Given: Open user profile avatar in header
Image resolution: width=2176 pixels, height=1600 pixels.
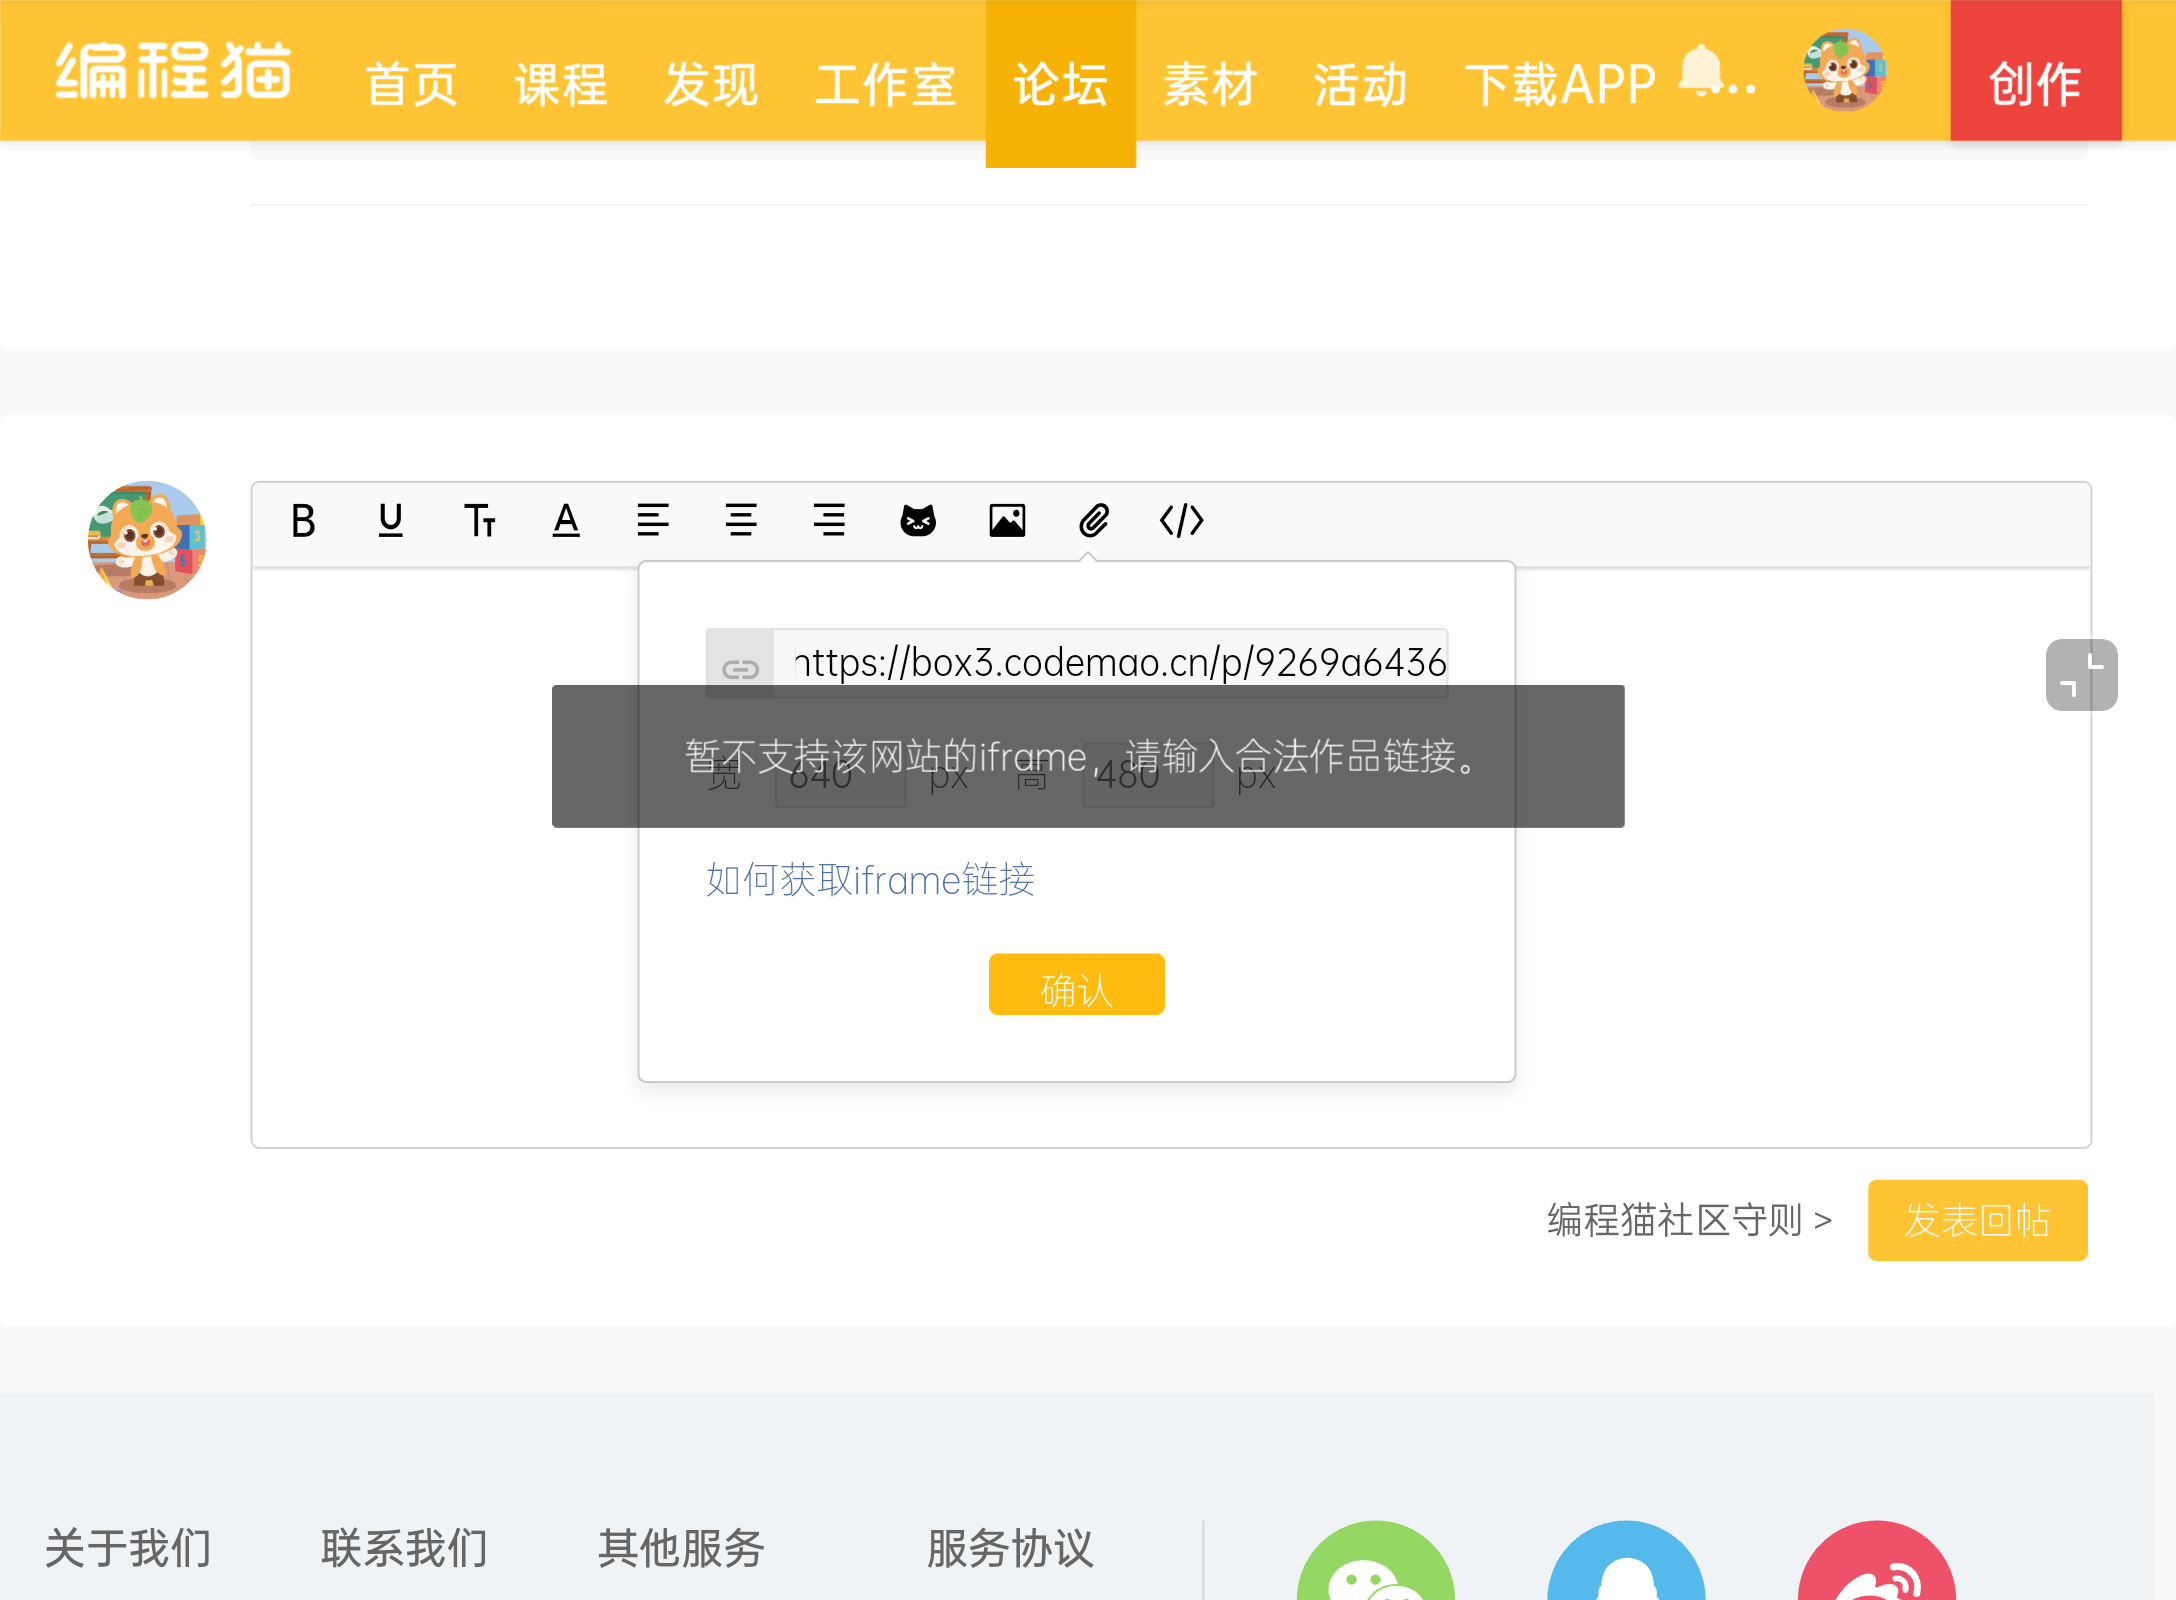Looking at the screenshot, I should (x=1845, y=70).
